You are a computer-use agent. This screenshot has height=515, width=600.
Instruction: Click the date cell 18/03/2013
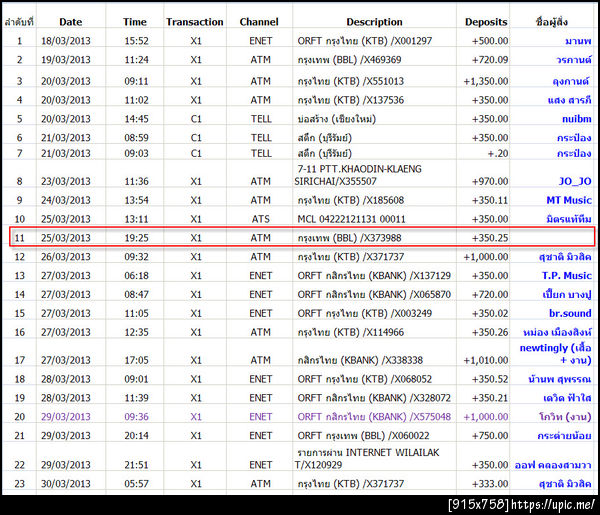point(66,41)
